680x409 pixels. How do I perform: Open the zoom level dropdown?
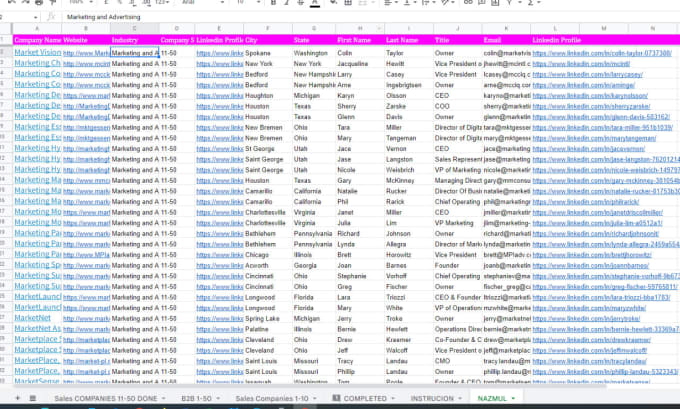point(81,2)
